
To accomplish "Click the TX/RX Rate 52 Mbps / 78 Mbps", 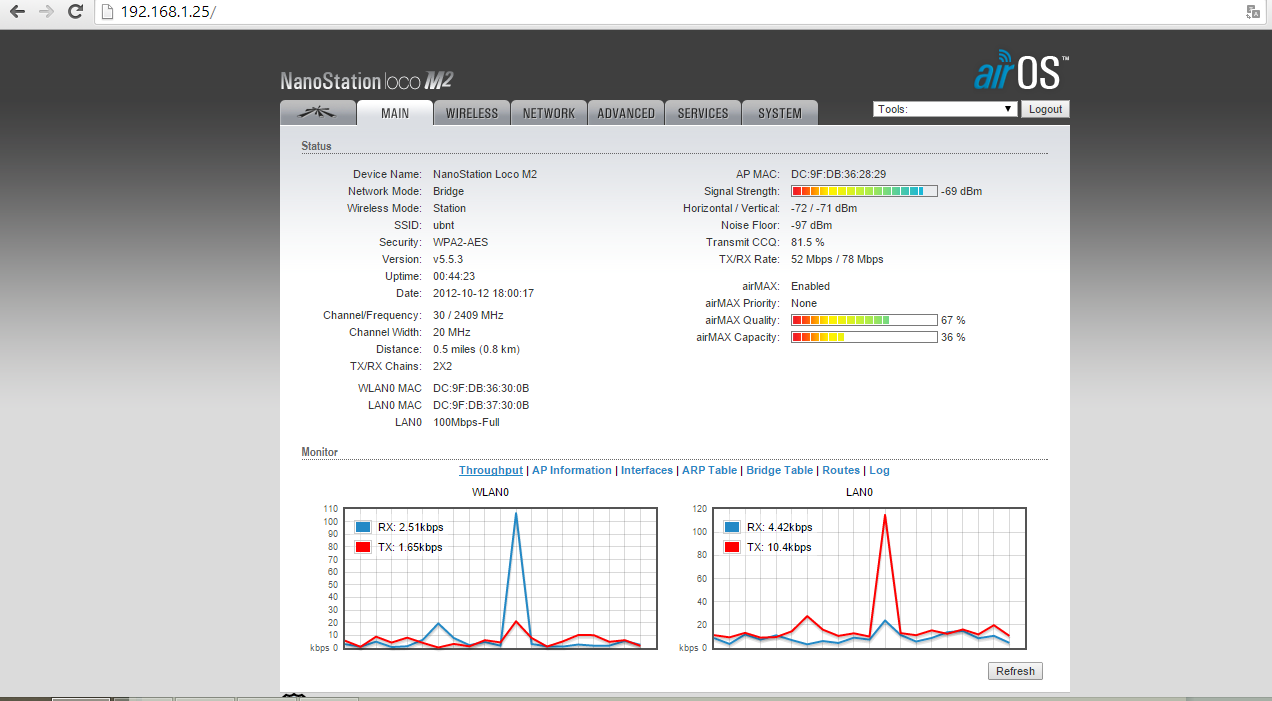I will (x=837, y=259).
